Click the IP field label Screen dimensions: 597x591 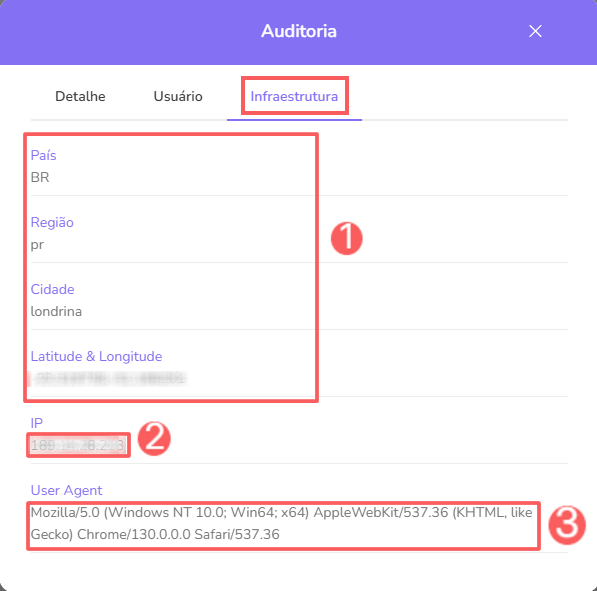click(x=37, y=423)
